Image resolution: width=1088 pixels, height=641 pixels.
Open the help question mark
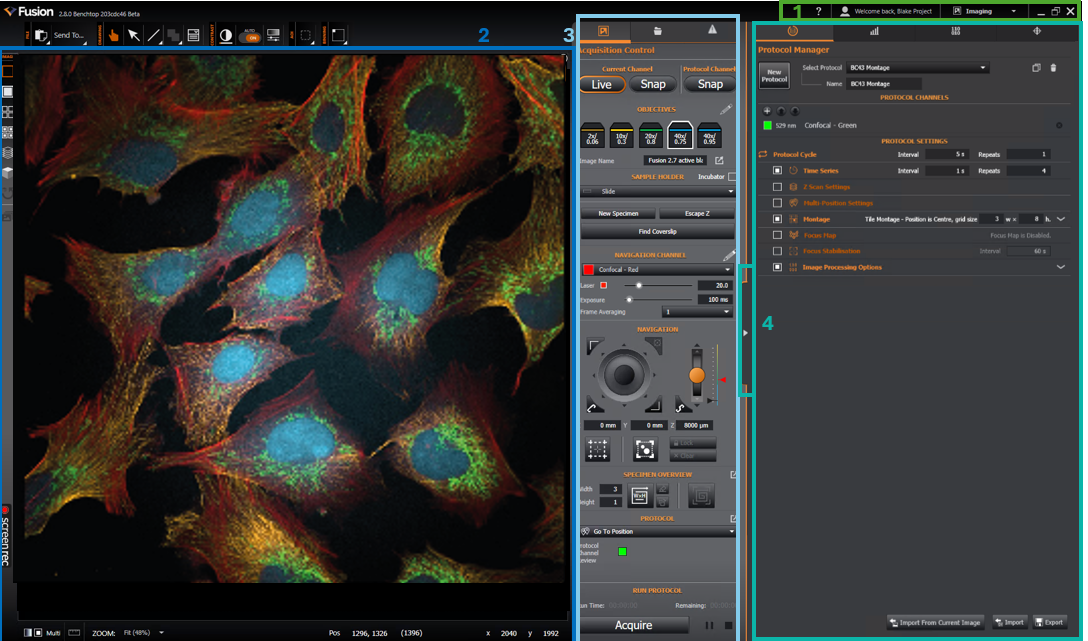tap(818, 11)
